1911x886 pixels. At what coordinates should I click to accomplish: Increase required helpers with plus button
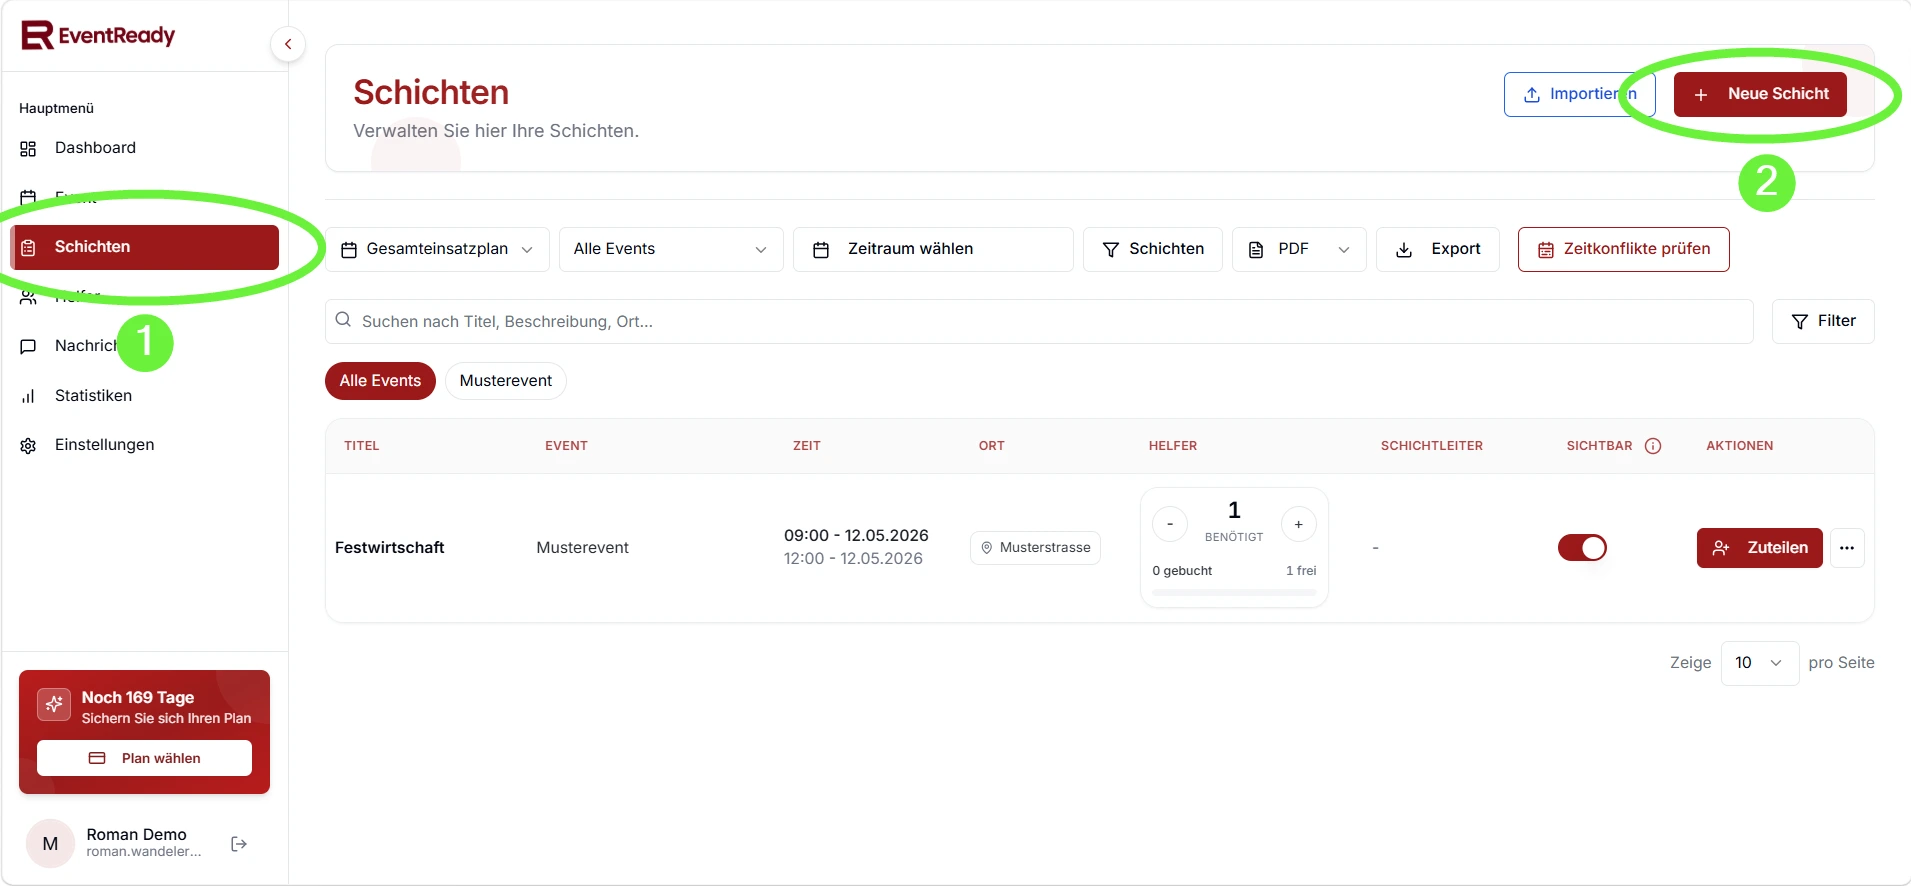click(1299, 524)
